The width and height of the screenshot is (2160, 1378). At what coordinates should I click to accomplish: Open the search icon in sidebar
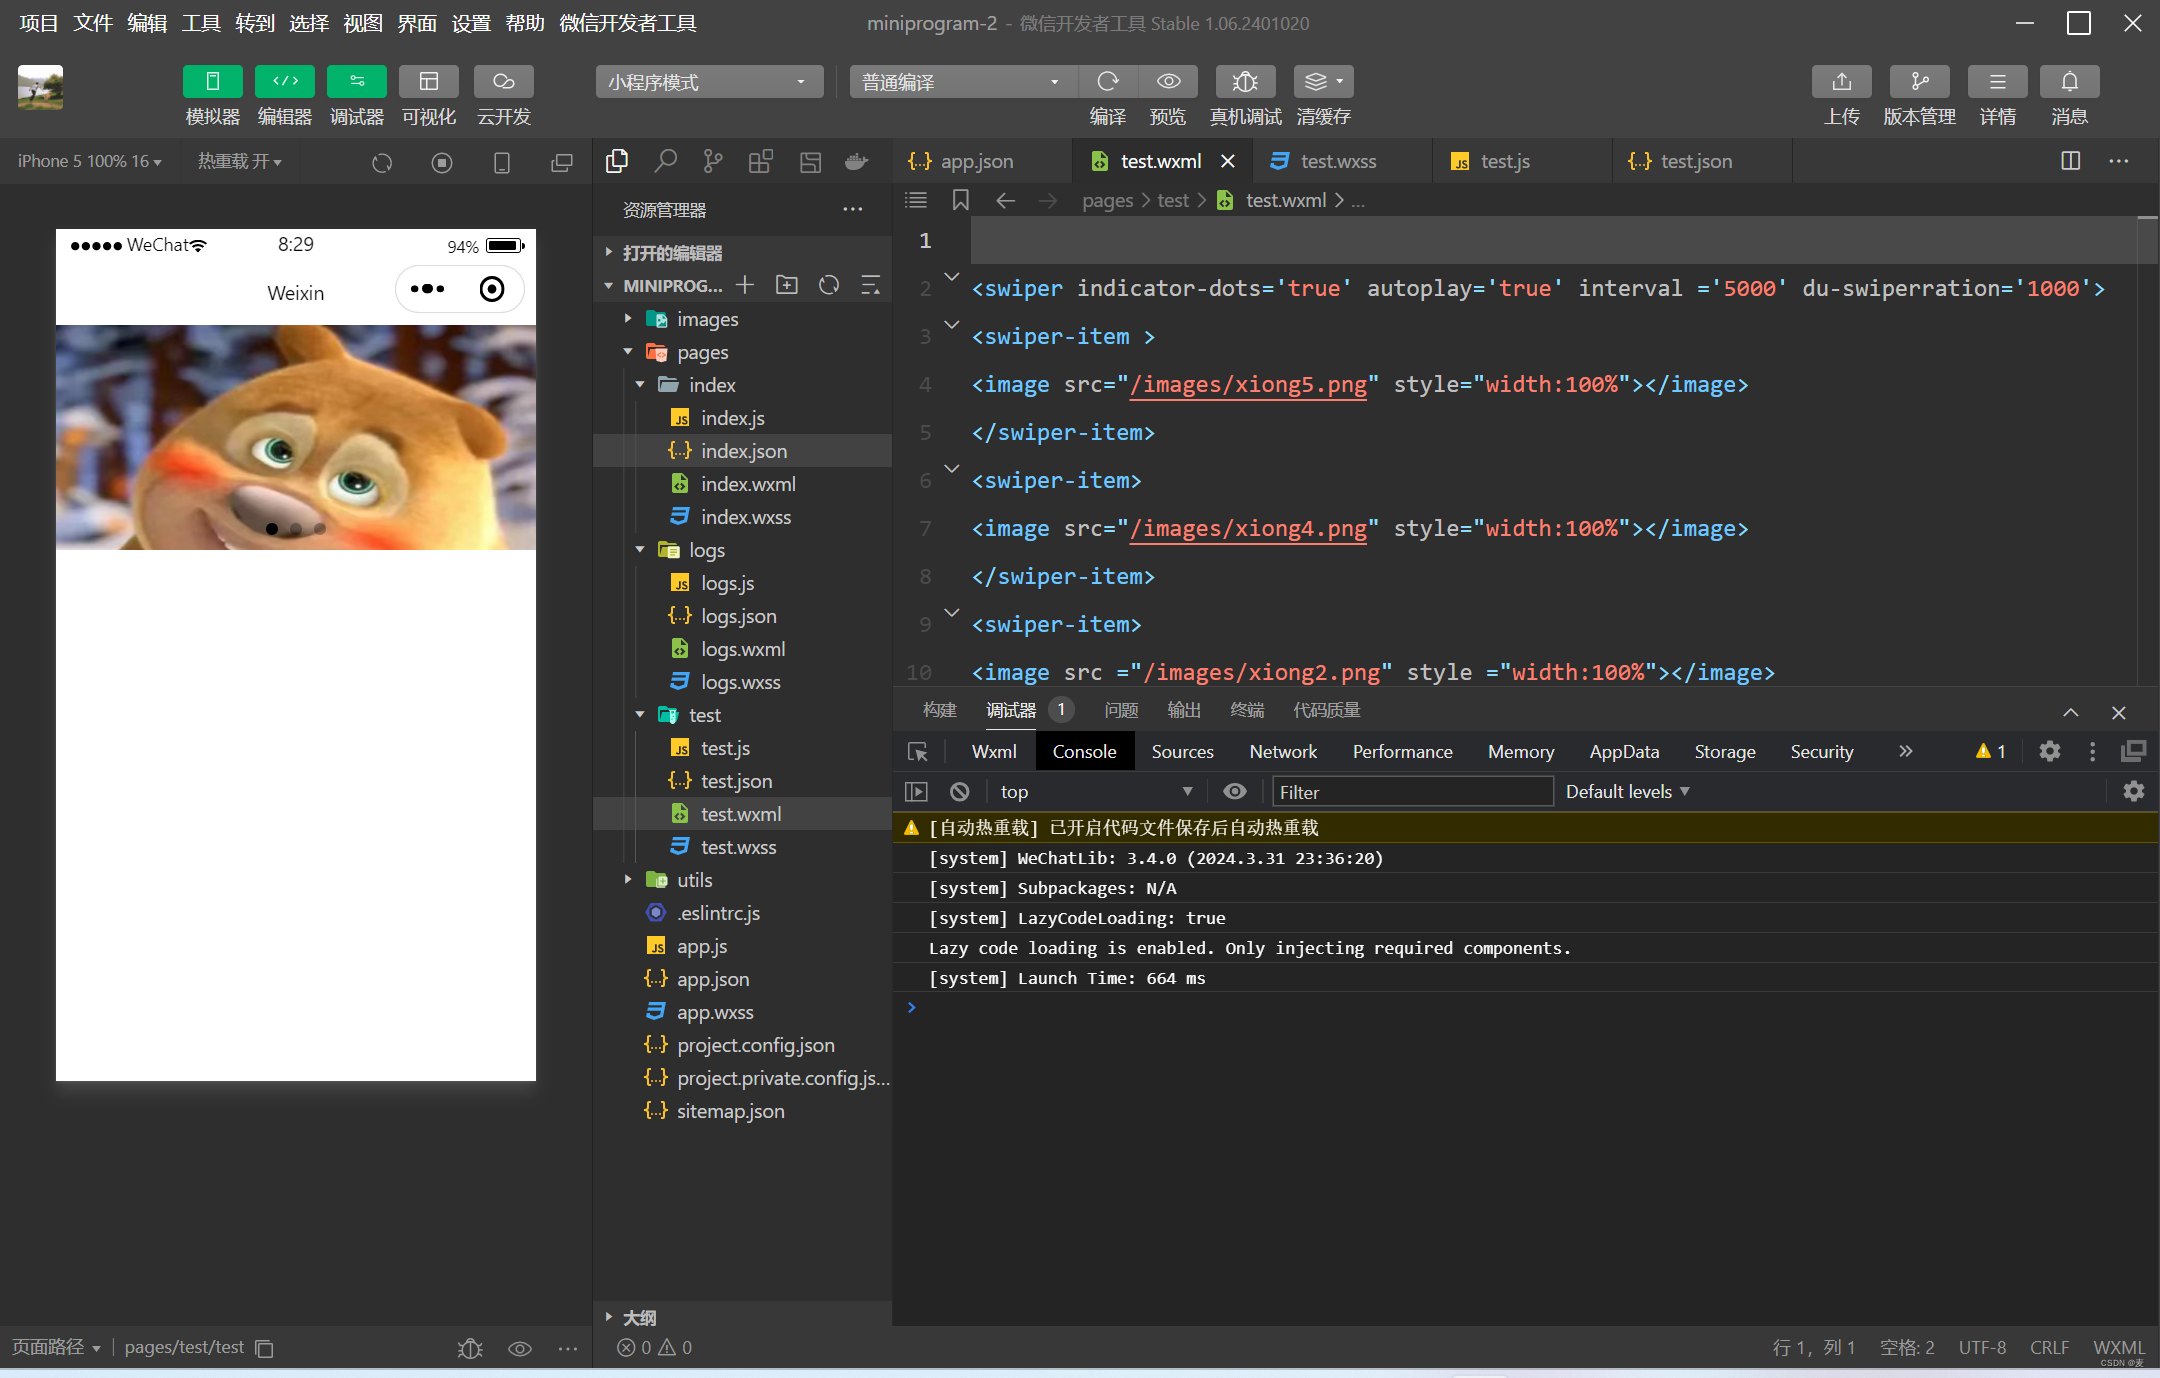click(665, 161)
